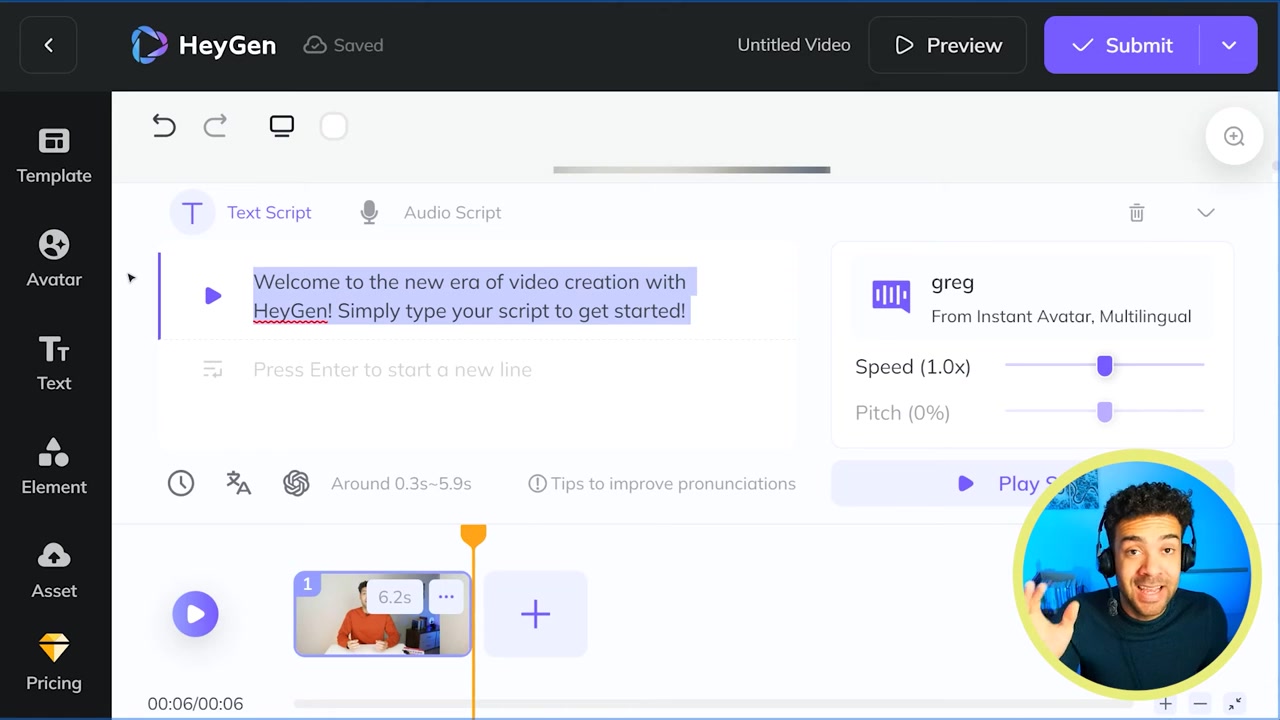
Task: Click the Untitled Video title
Action: 794,45
